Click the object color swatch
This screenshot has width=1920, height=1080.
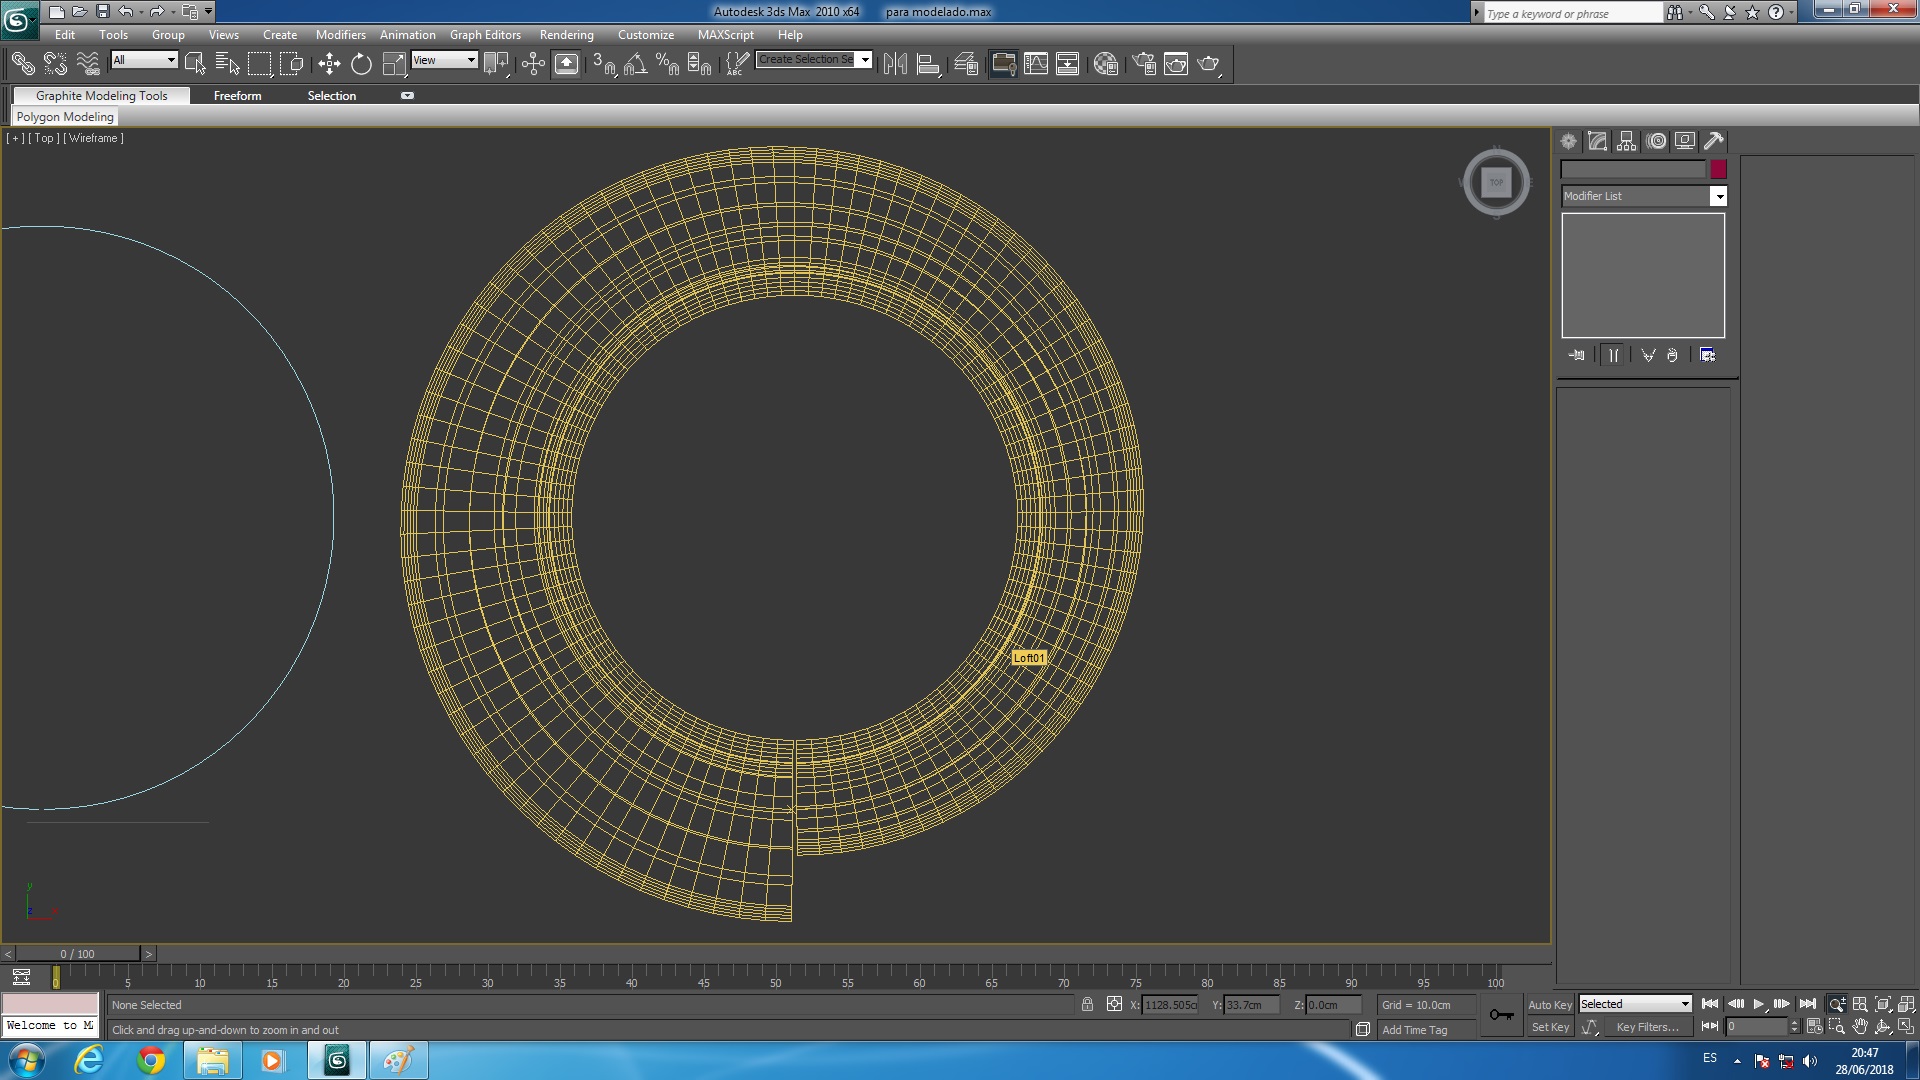1718,169
